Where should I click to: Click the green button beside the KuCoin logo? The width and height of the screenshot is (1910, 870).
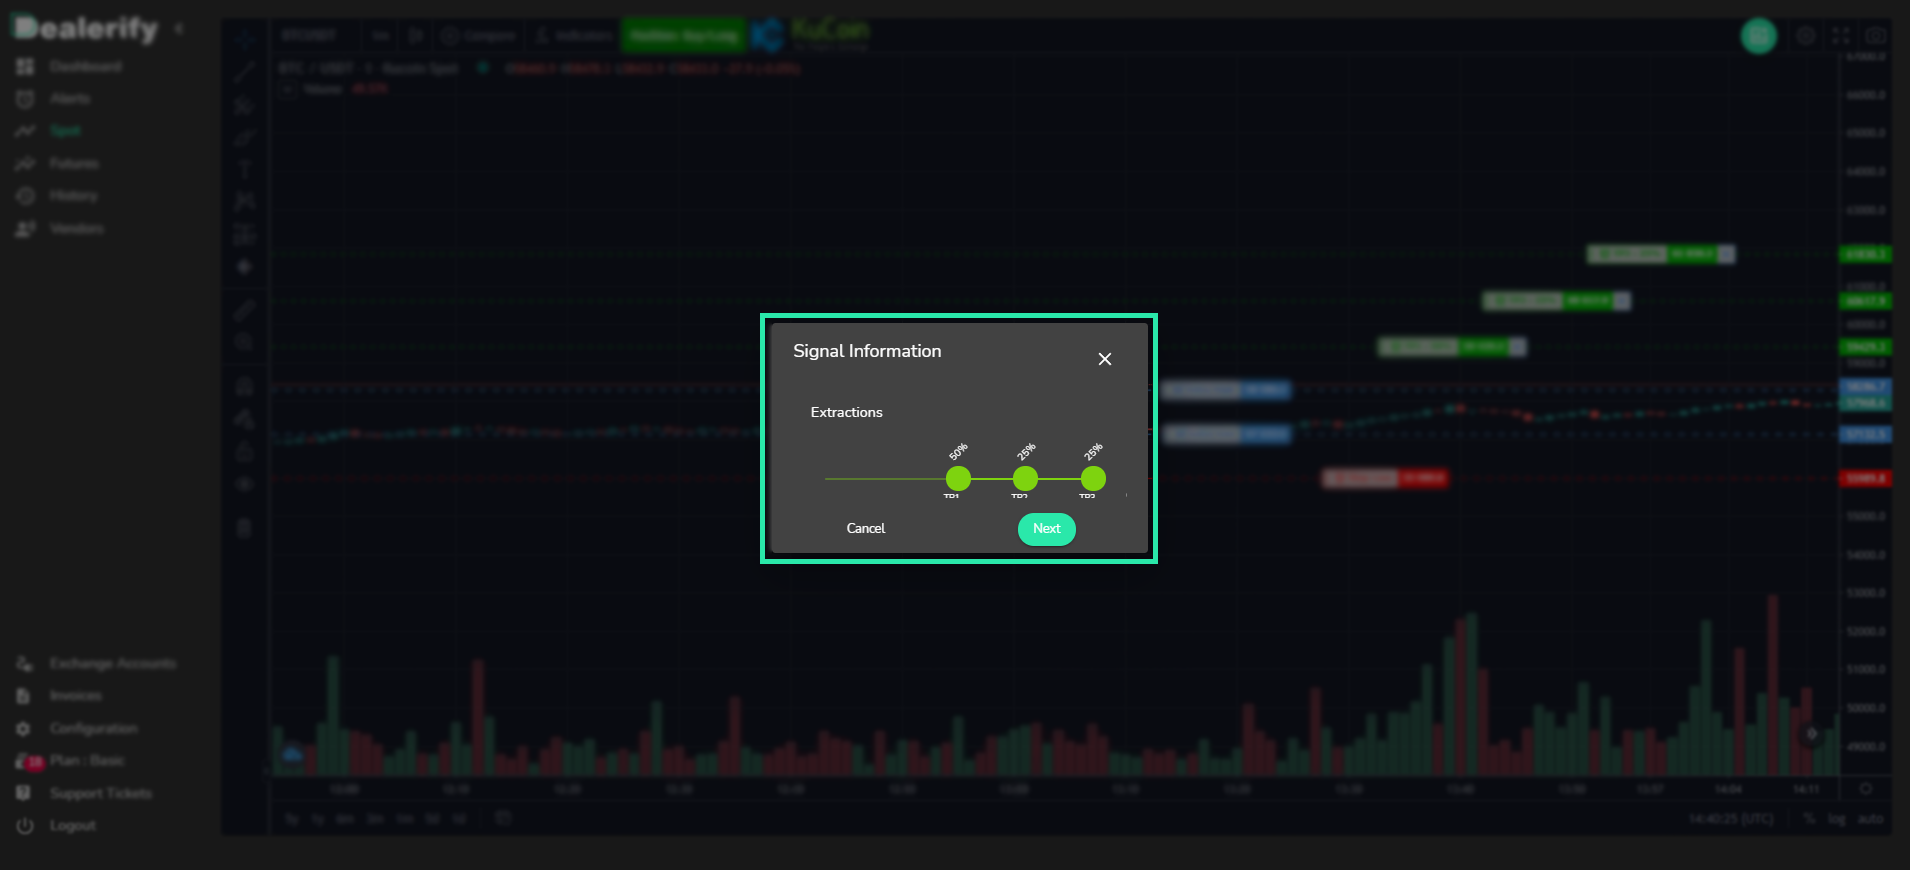[x=684, y=35]
